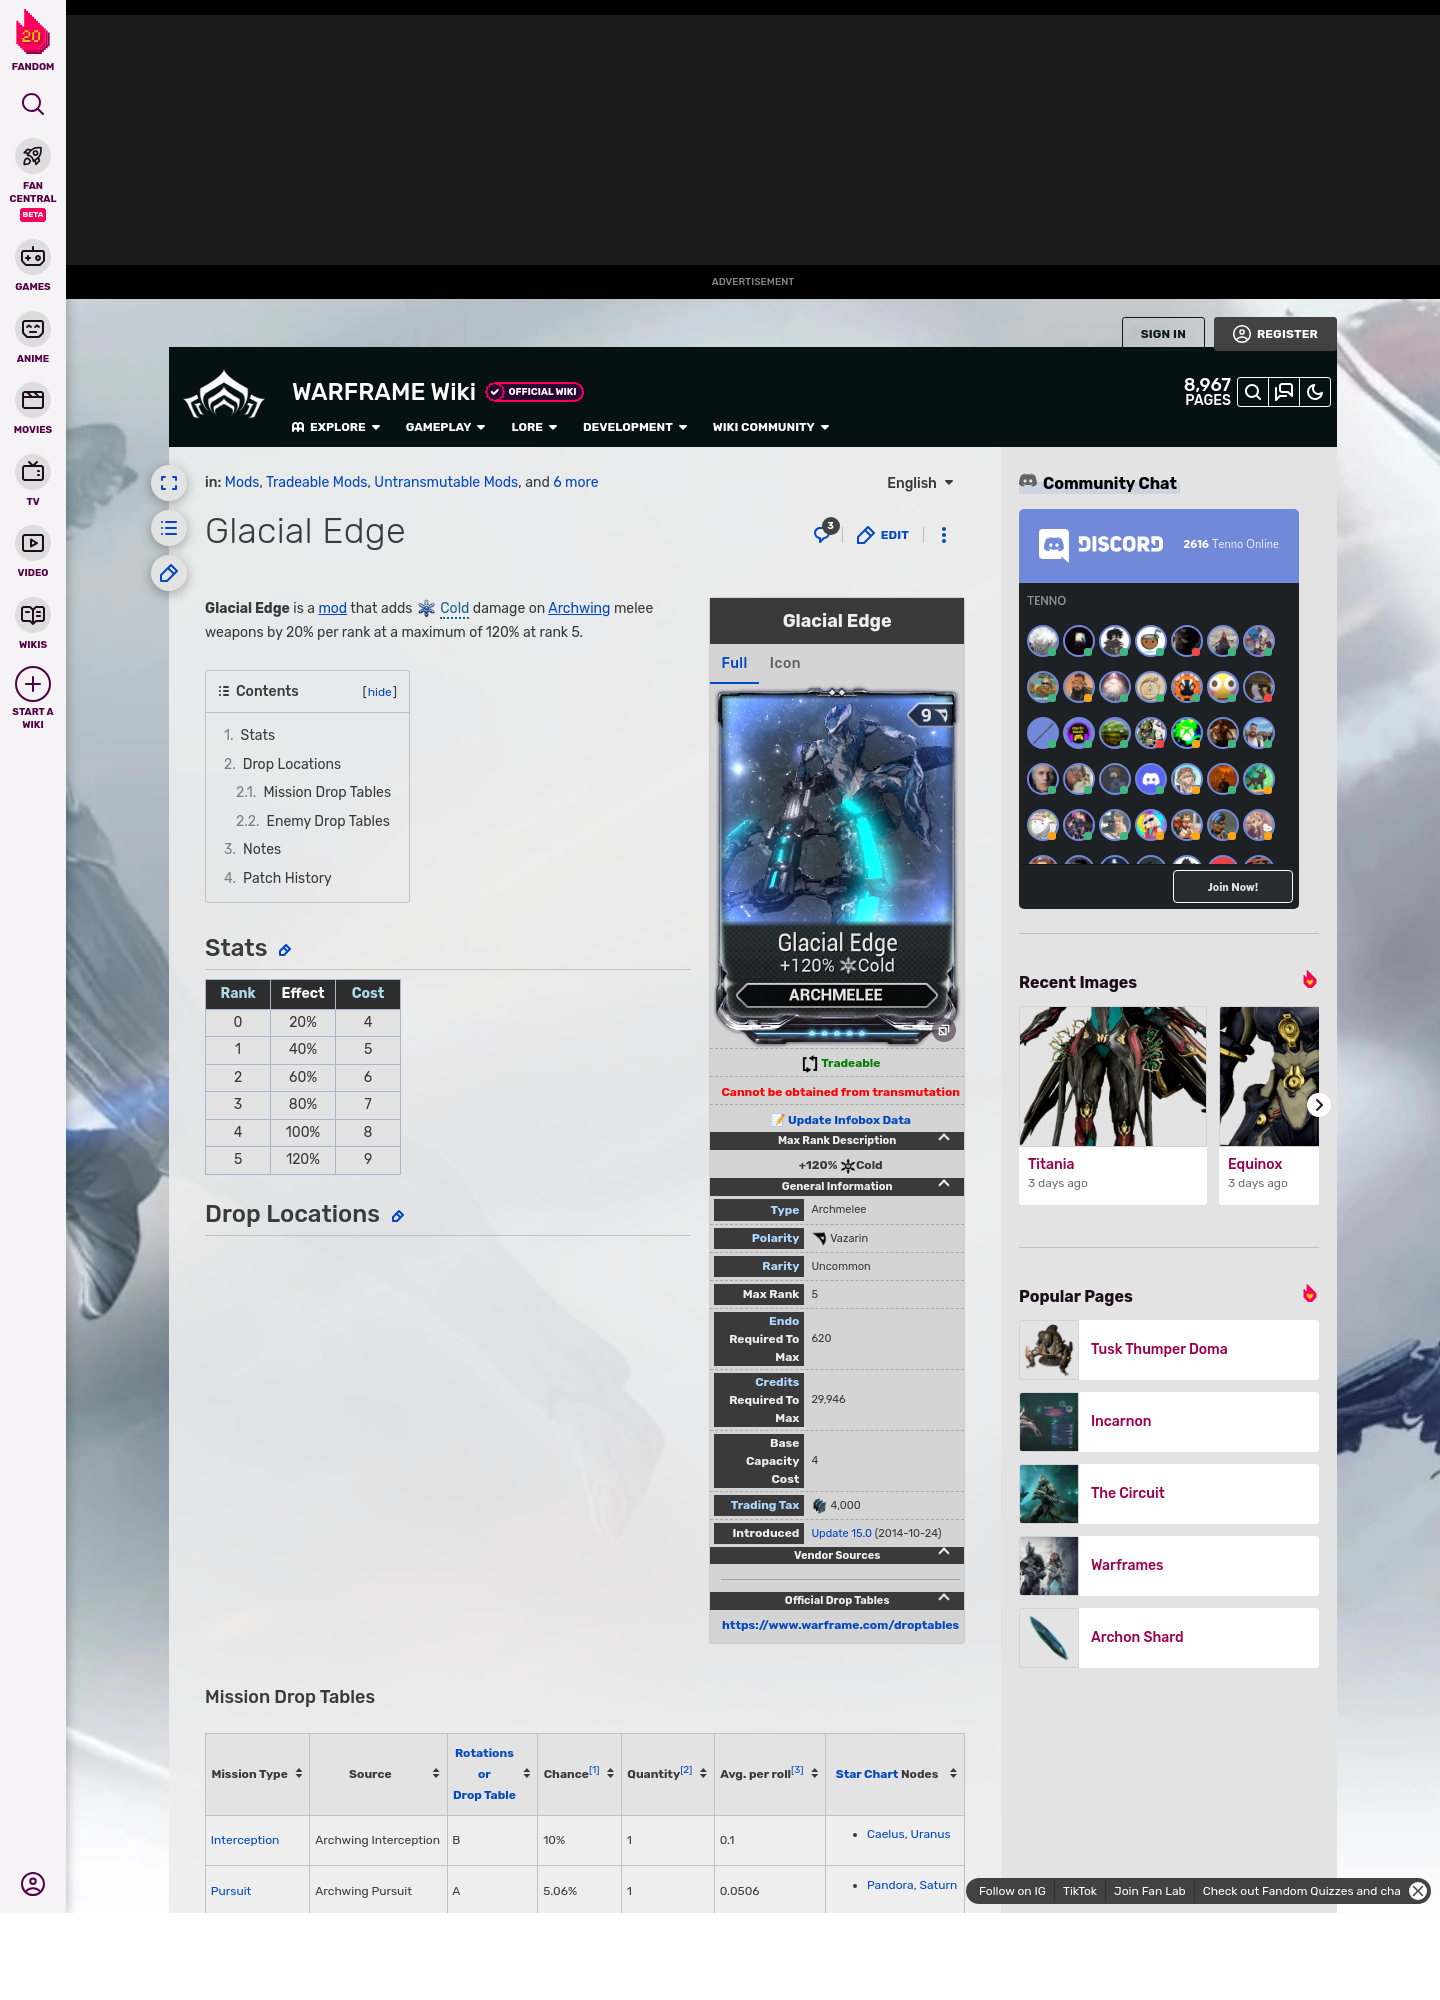
Task: Switch to the Icon tab in infobox
Action: coord(784,663)
